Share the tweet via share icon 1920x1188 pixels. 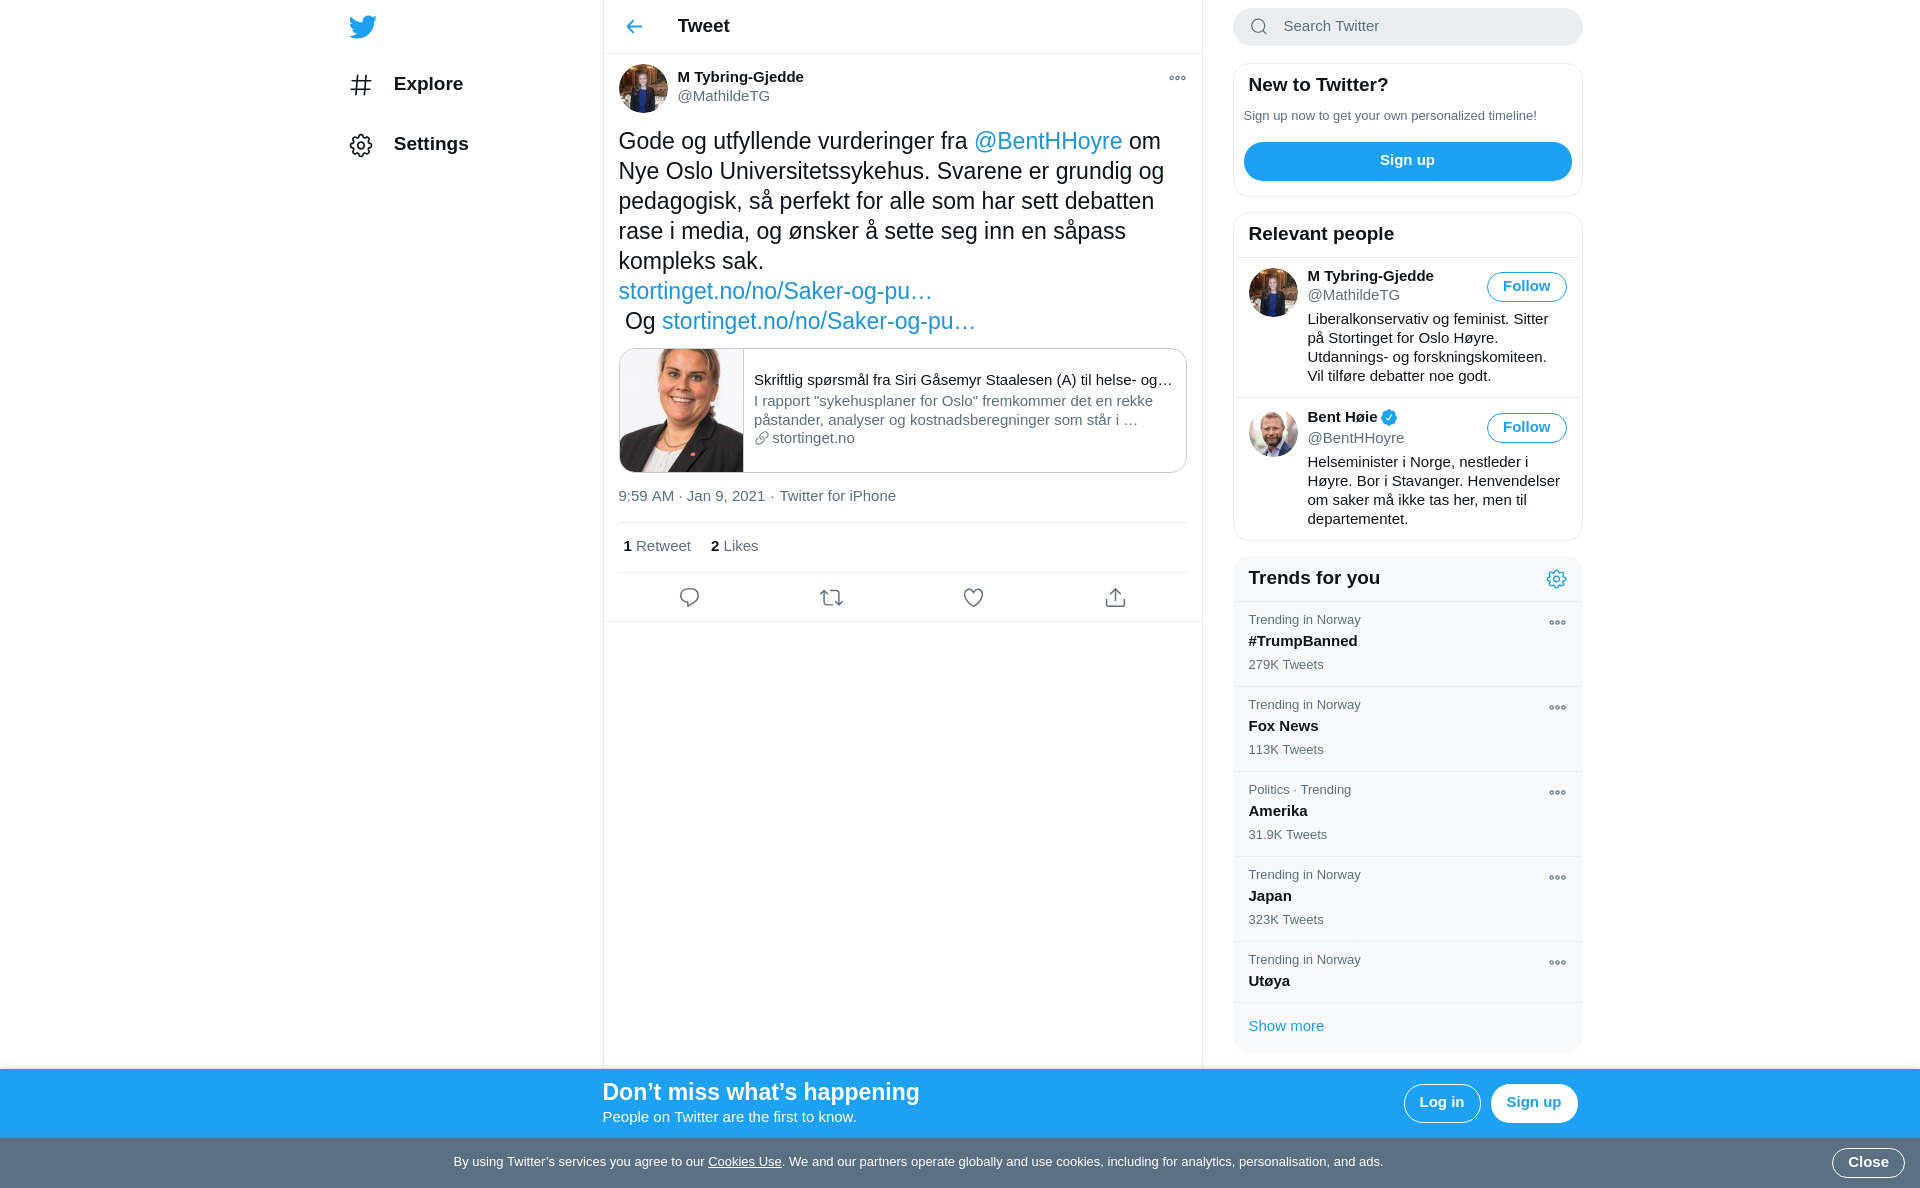1115,597
